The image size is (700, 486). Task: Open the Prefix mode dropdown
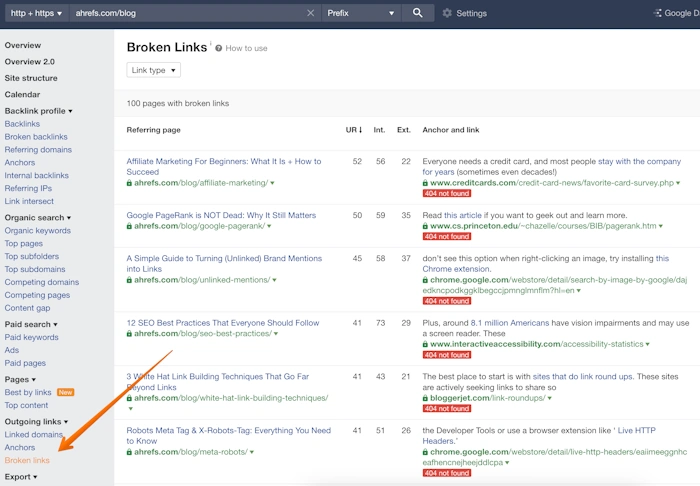point(361,13)
